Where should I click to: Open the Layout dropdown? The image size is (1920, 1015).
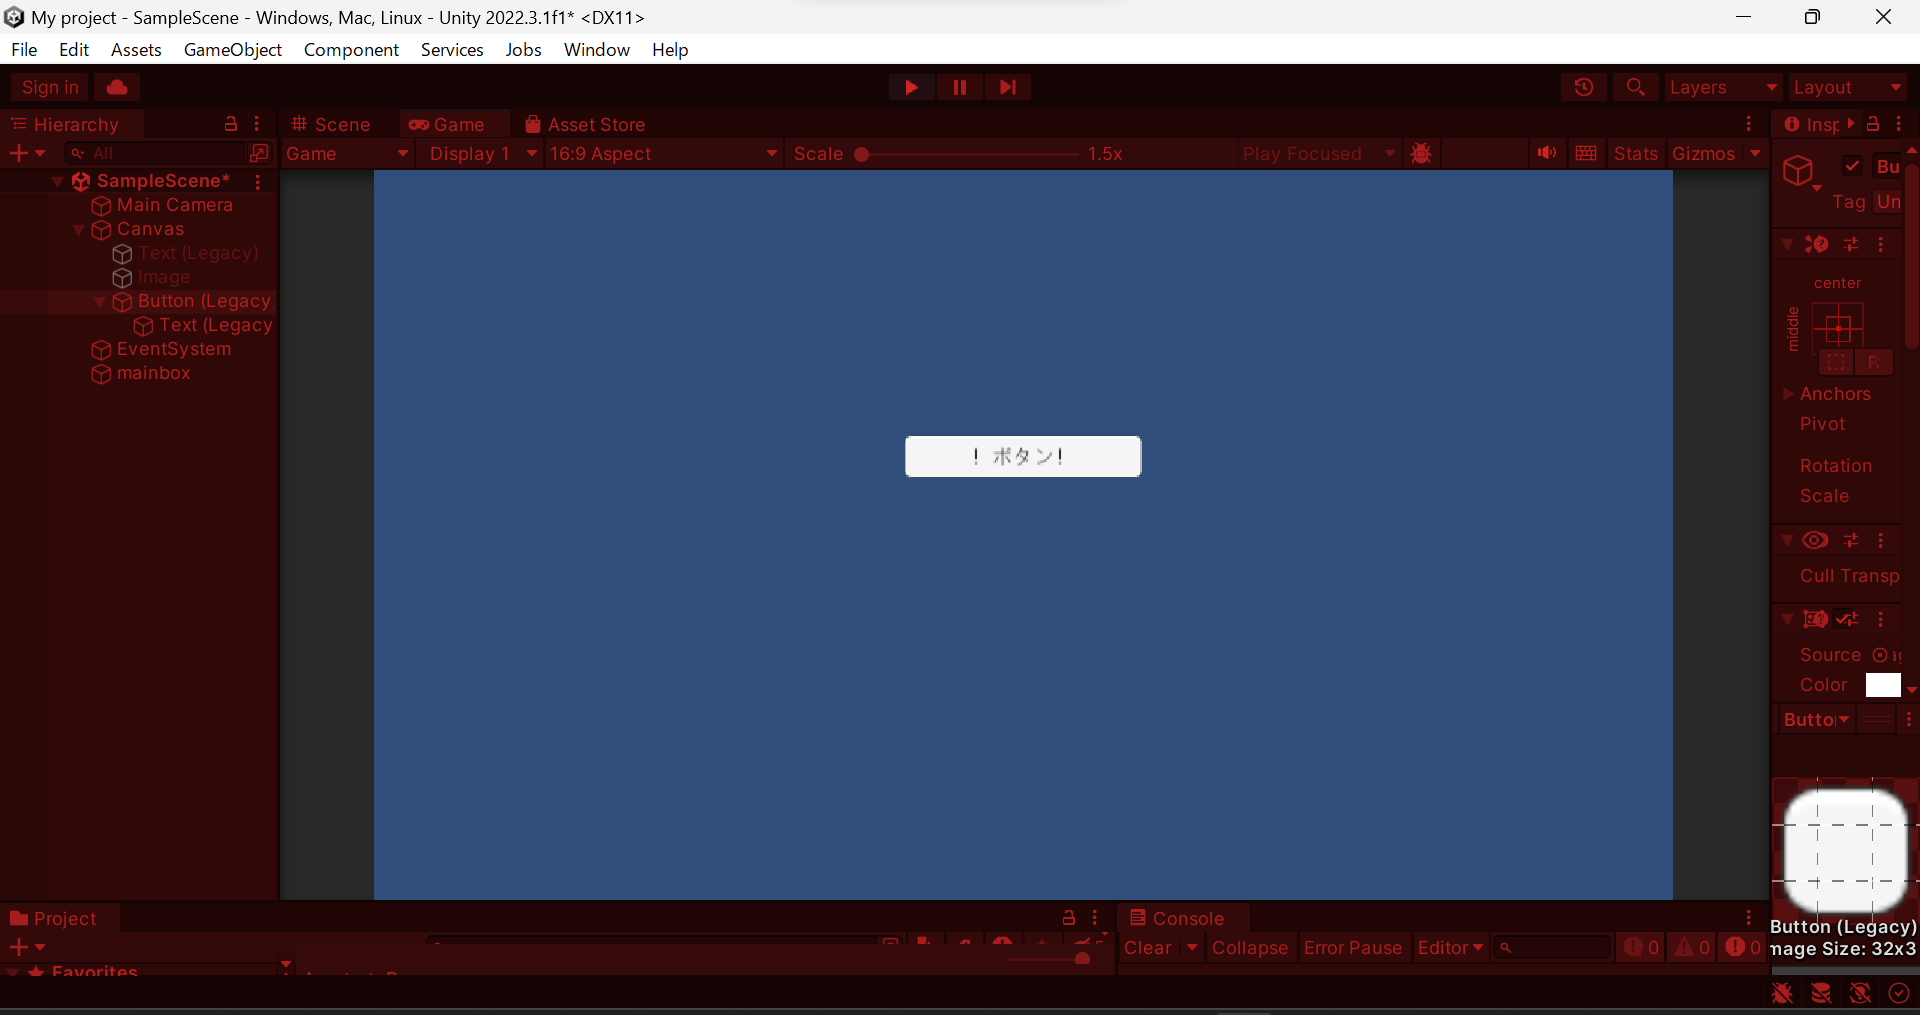point(1848,87)
